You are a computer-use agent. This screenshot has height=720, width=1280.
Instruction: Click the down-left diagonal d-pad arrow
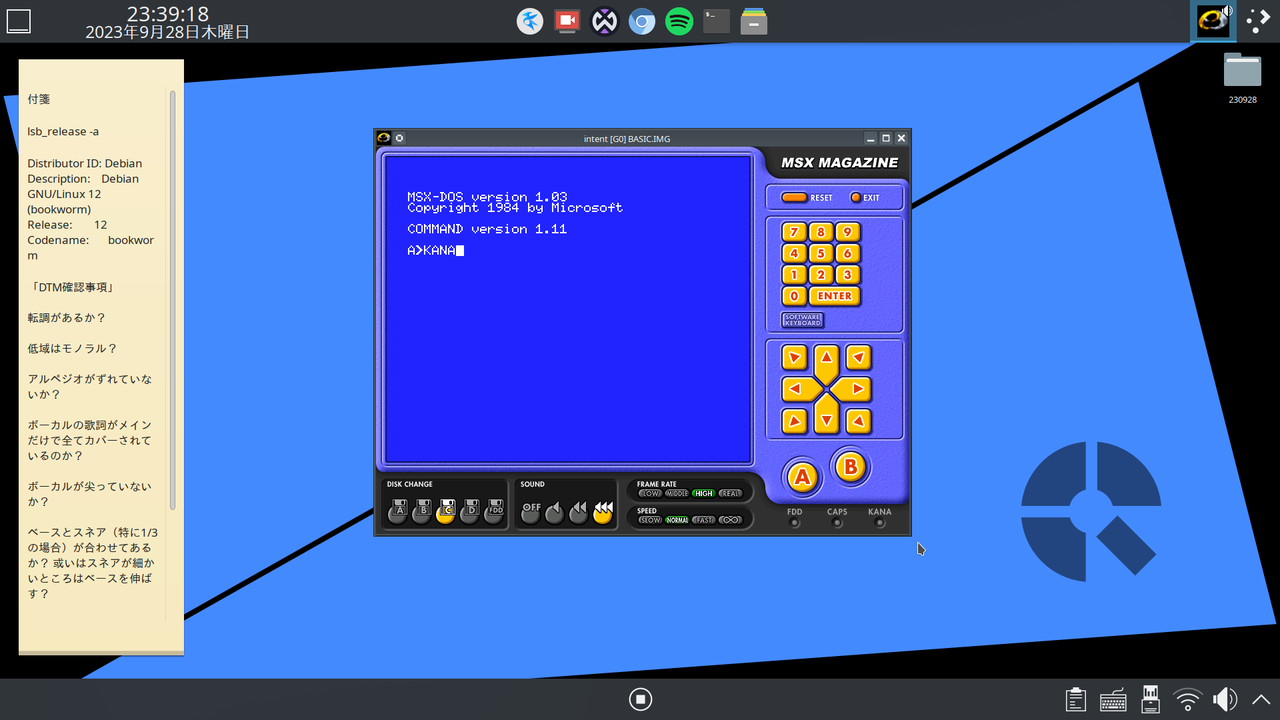(795, 421)
